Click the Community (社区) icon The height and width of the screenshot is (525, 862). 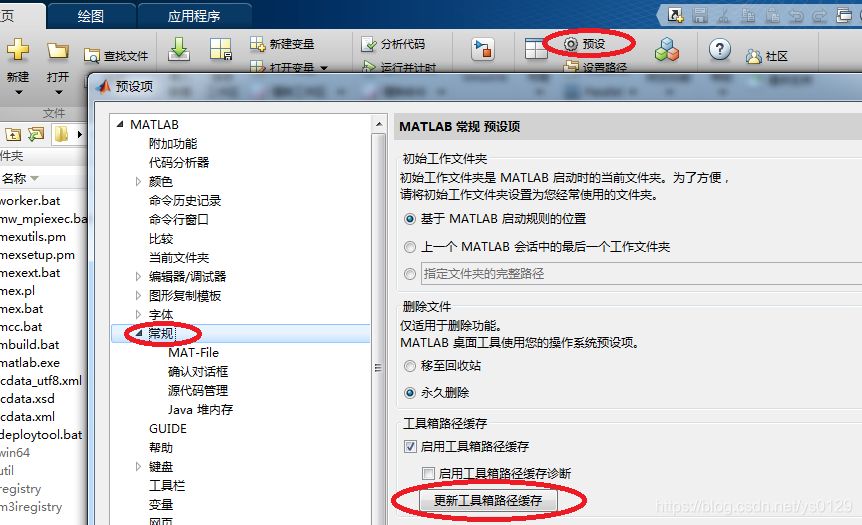tap(754, 56)
